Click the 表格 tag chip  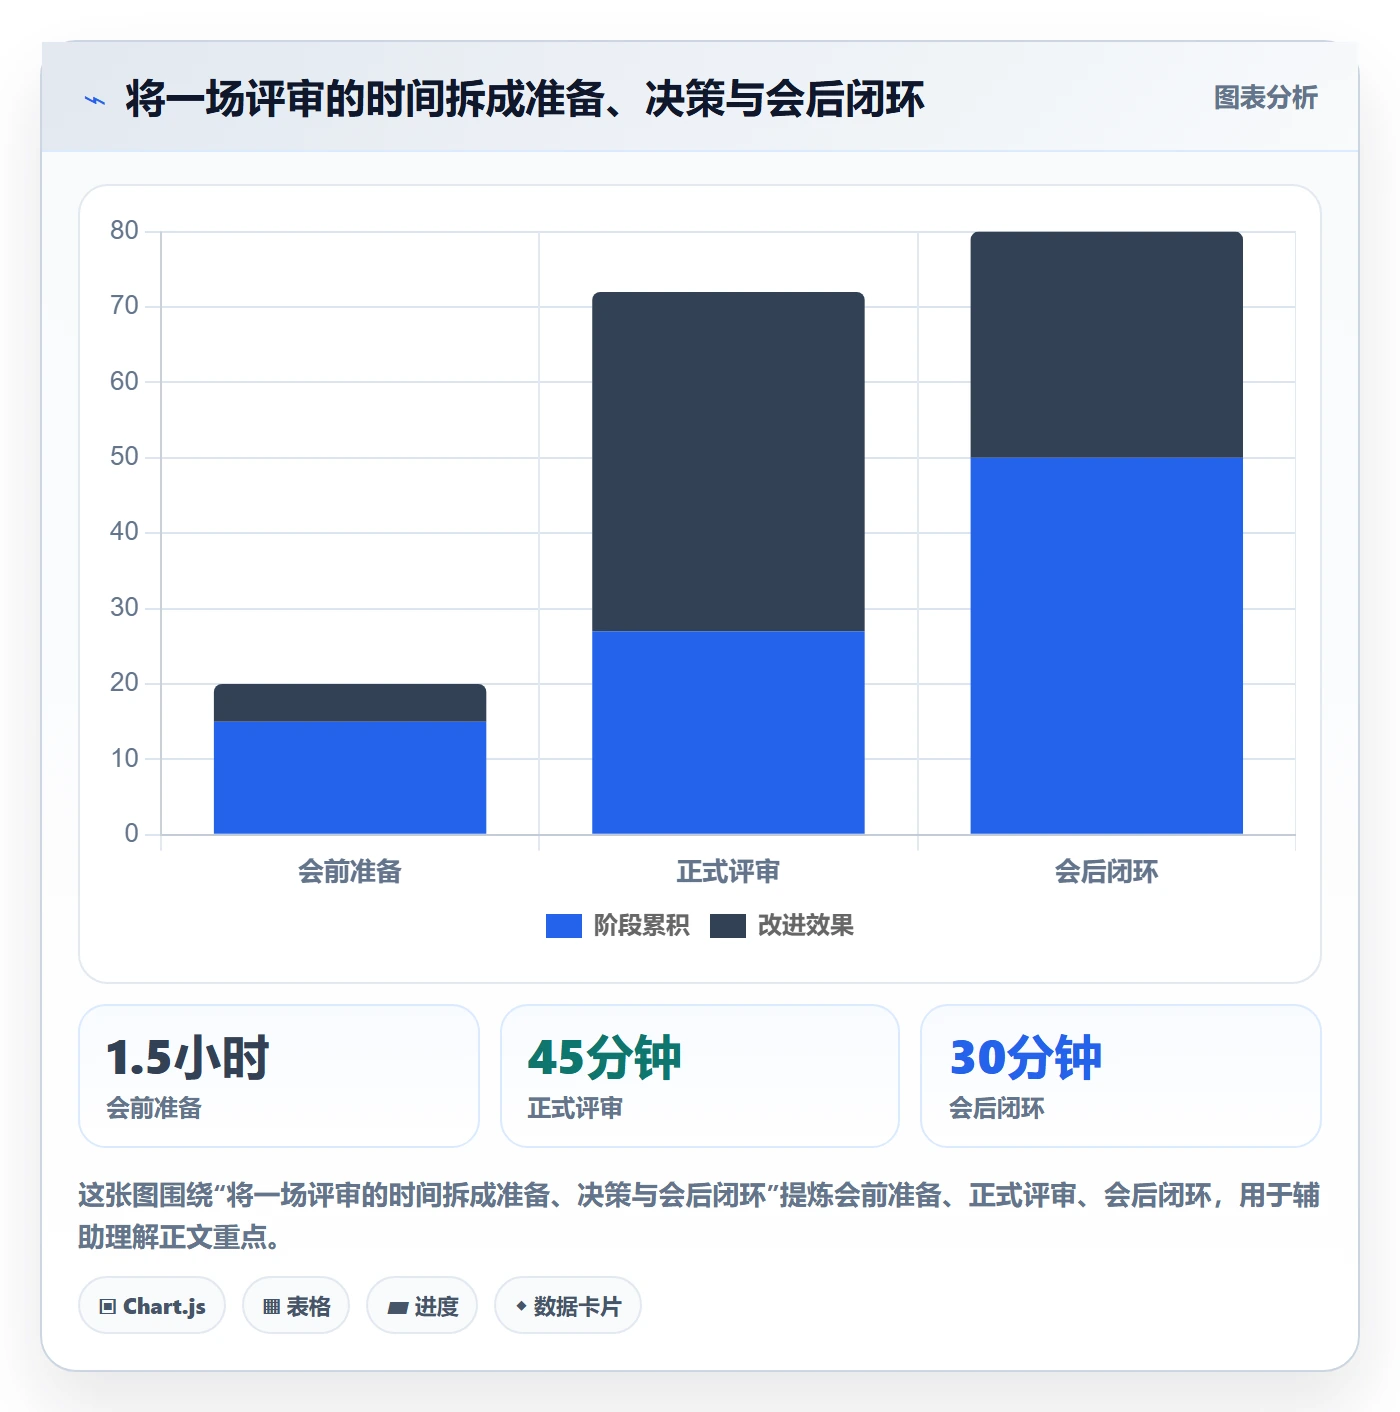pos(296,1306)
